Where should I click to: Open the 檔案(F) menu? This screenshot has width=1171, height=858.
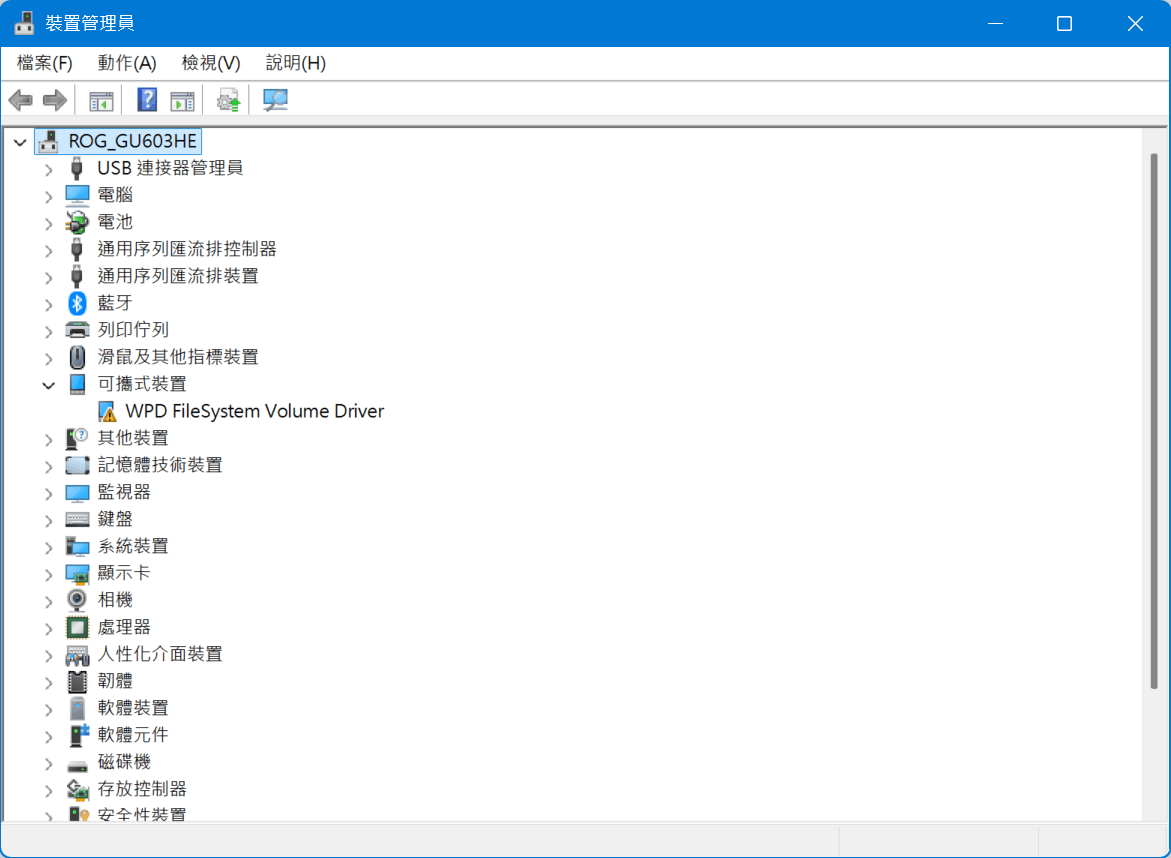(x=42, y=62)
